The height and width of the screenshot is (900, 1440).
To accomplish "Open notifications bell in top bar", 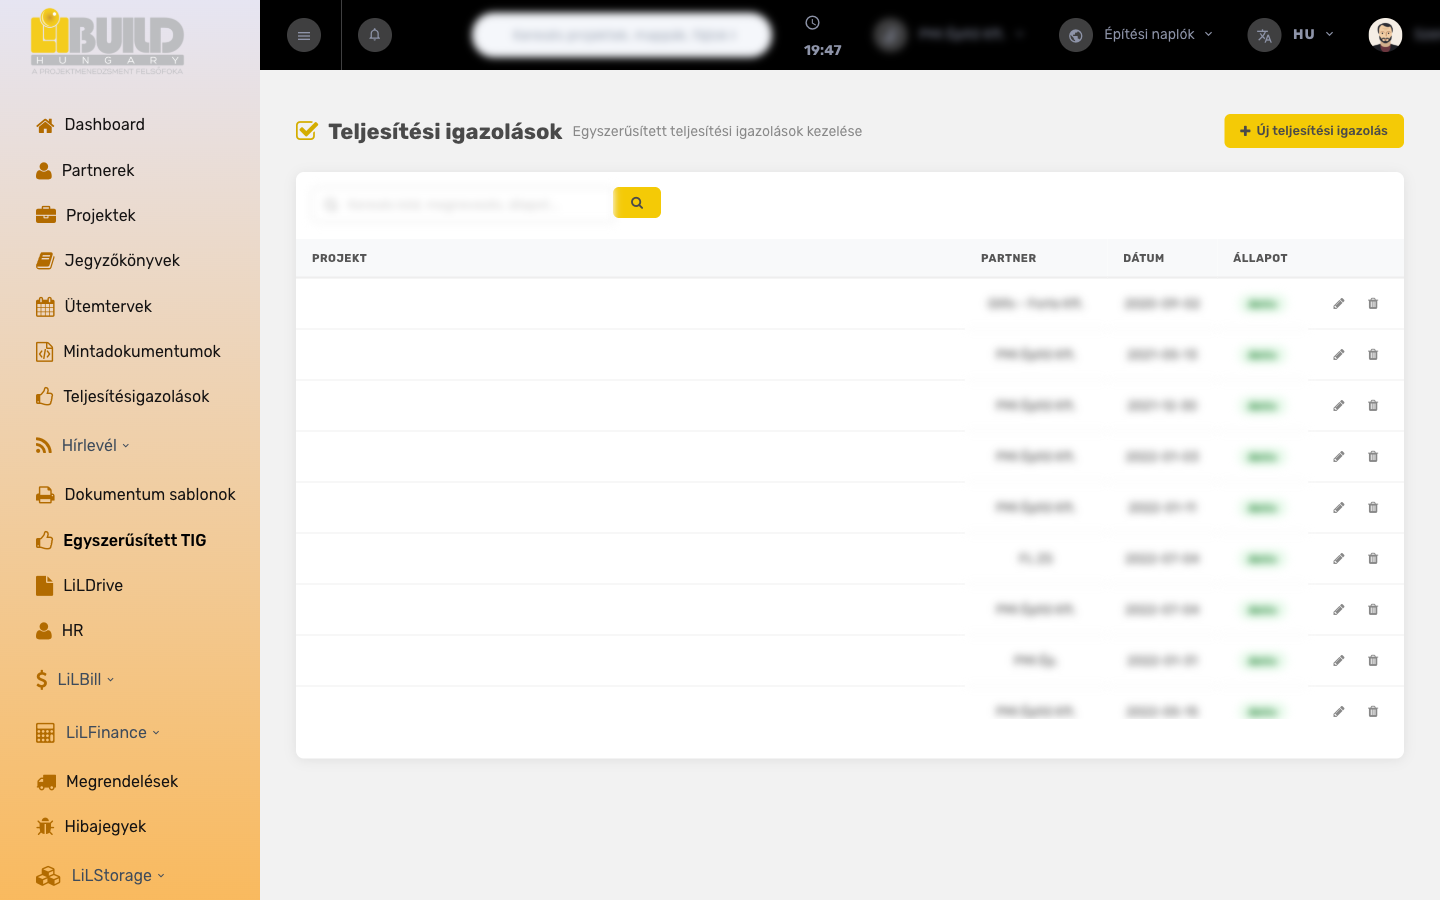I will tap(375, 35).
